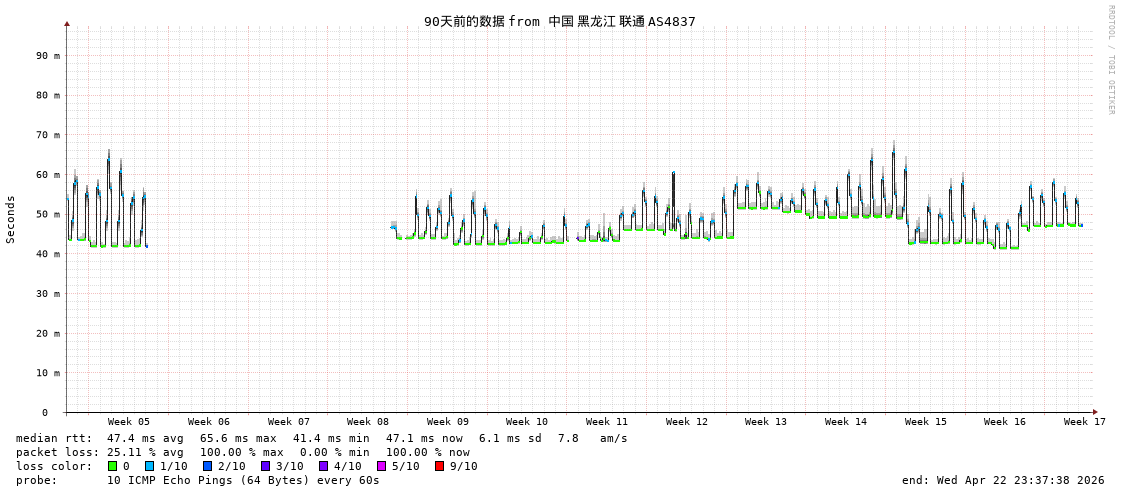Pick the violet 4/10 loss color box
Viewport: 1121px width, 494px height.
click(x=323, y=466)
